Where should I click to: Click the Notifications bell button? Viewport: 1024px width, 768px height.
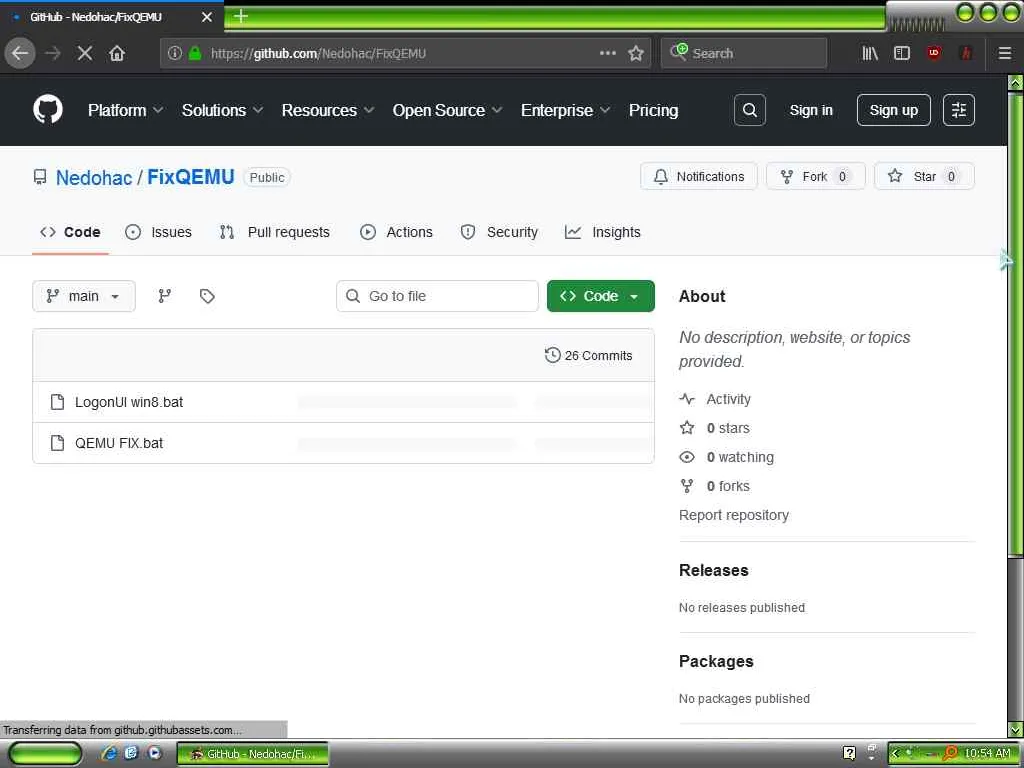699,176
